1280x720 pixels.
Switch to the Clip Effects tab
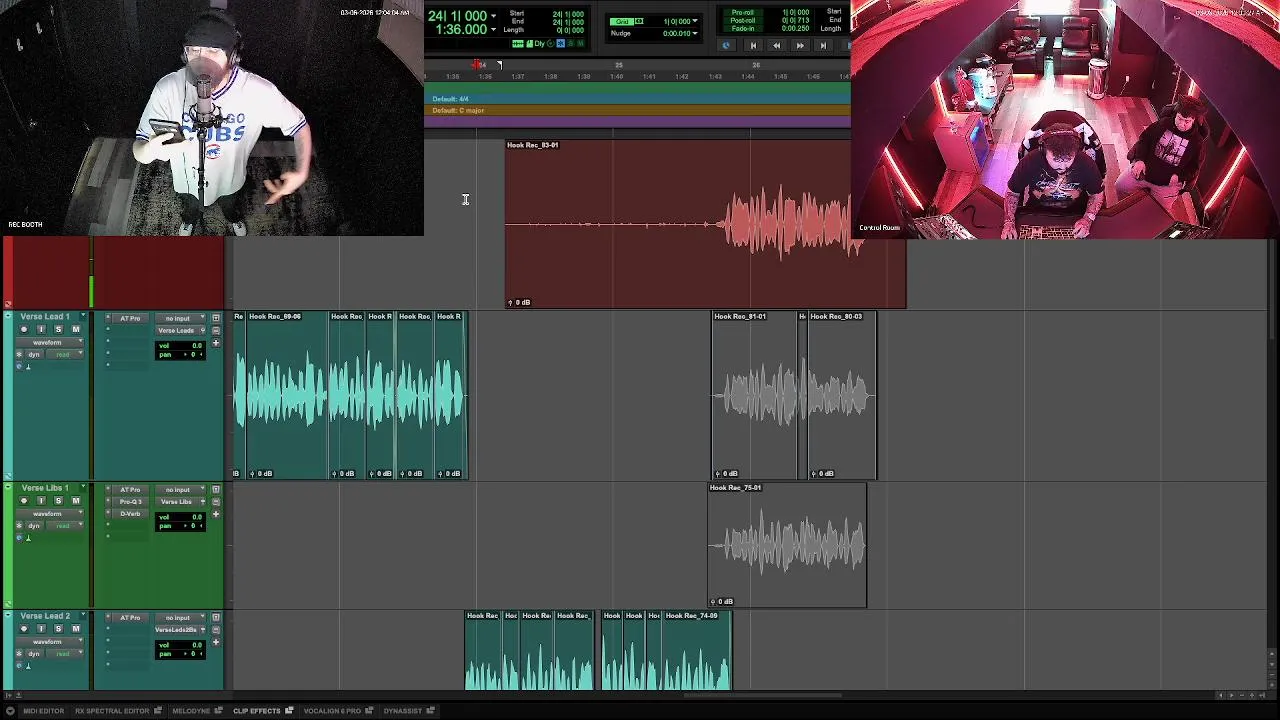pos(257,711)
